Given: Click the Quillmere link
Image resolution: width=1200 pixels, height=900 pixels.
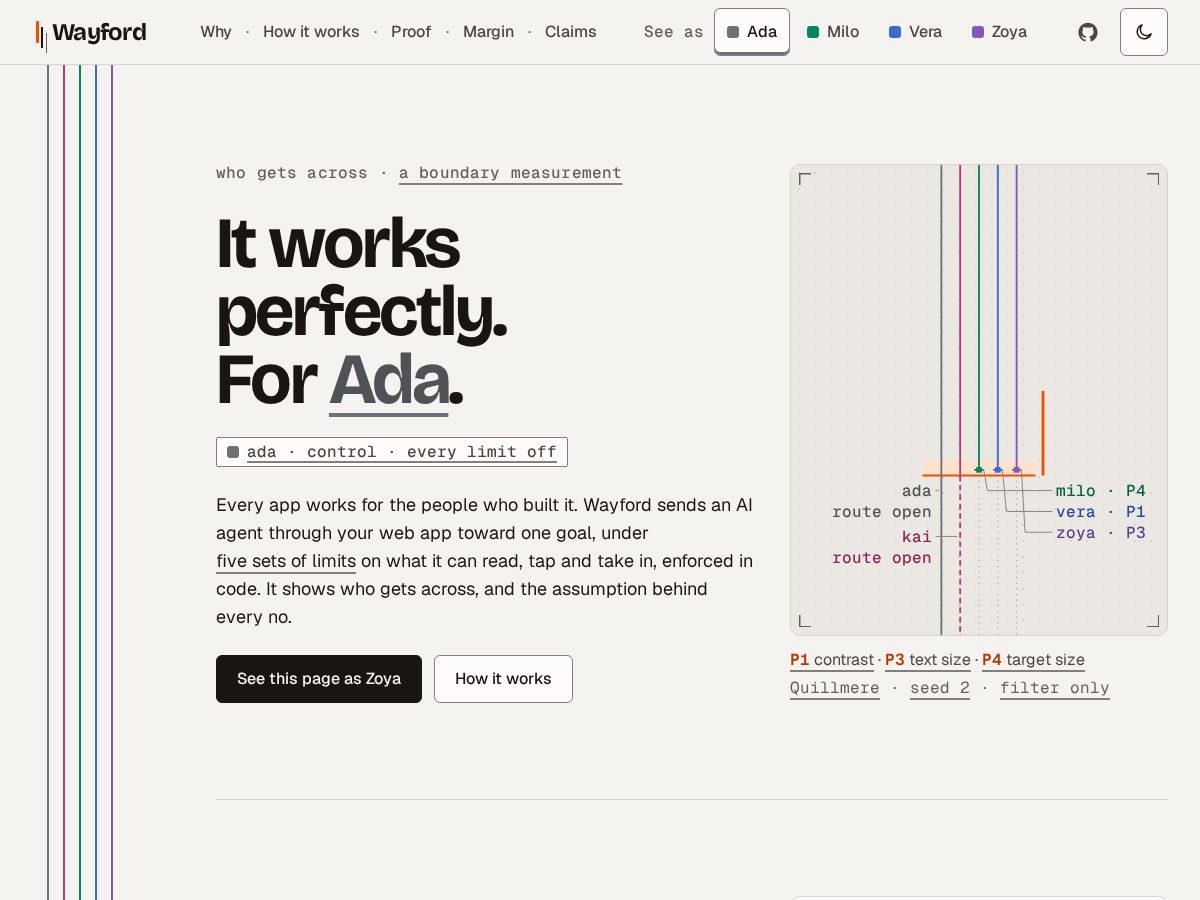Looking at the screenshot, I should click(835, 688).
